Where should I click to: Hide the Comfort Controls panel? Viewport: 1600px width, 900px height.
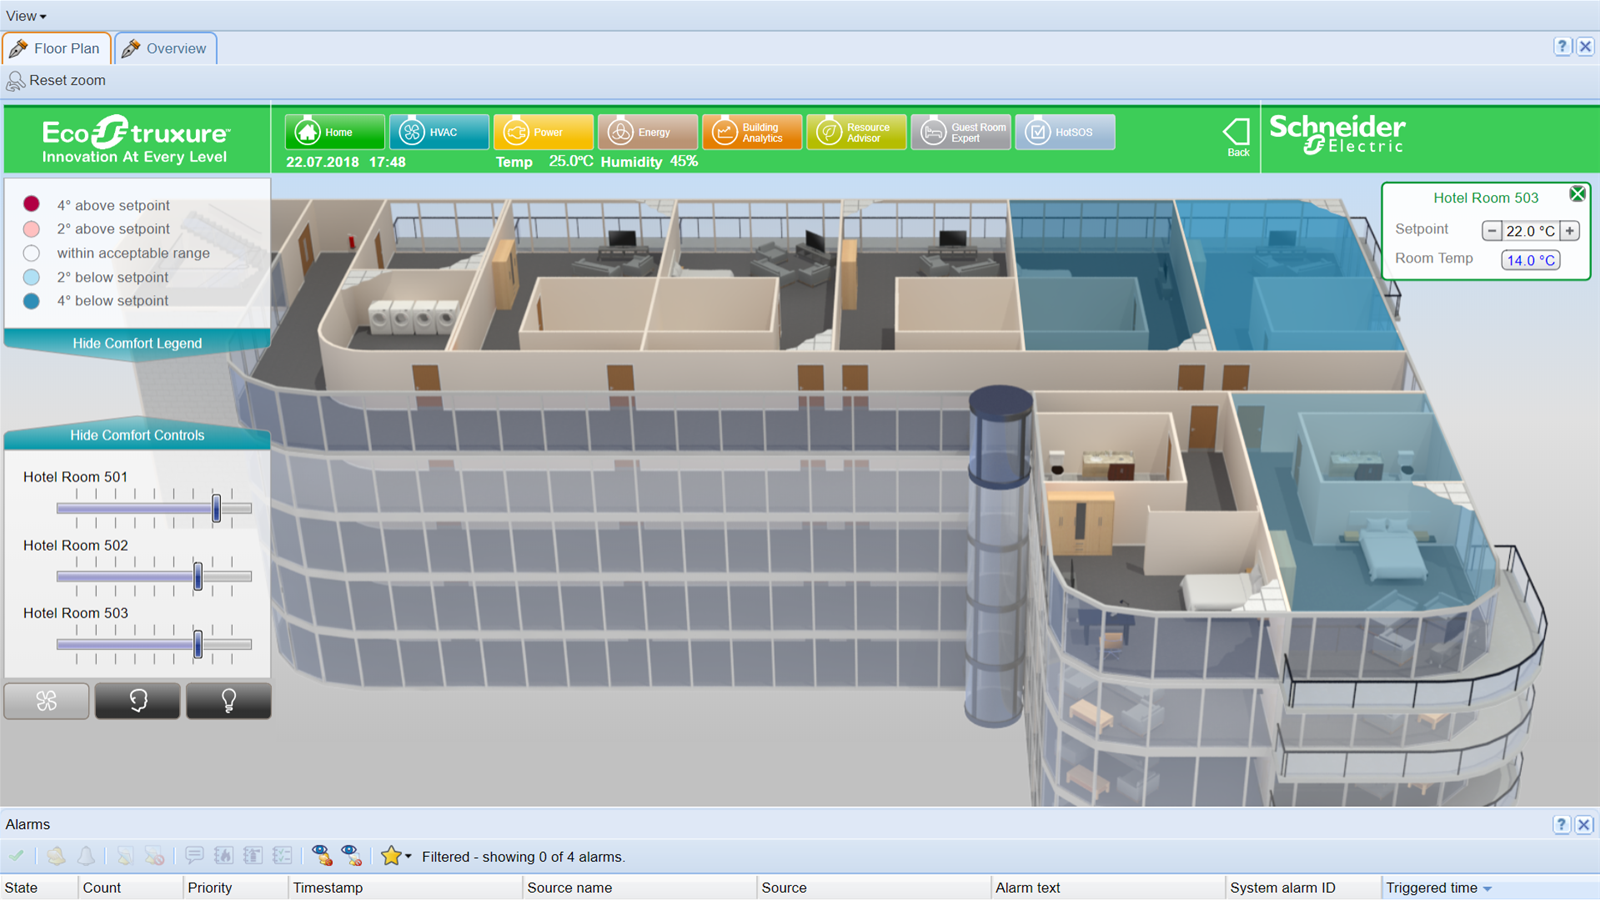pos(137,435)
